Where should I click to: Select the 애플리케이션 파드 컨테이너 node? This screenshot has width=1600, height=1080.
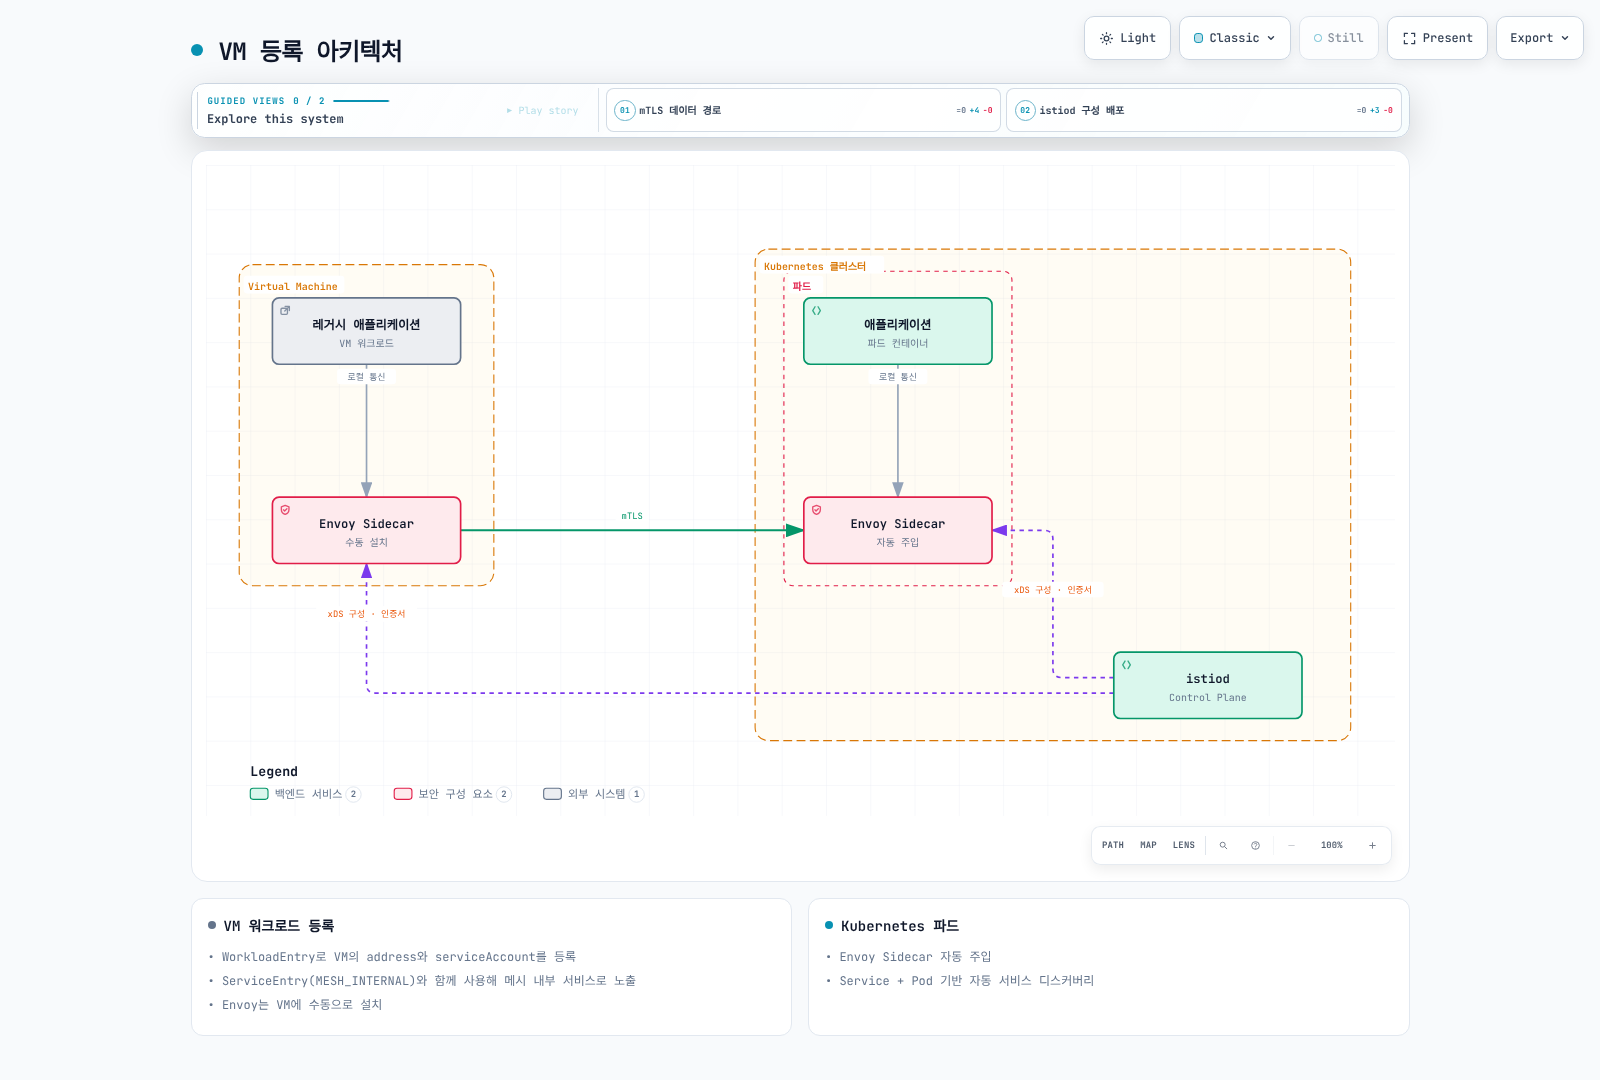[898, 331]
